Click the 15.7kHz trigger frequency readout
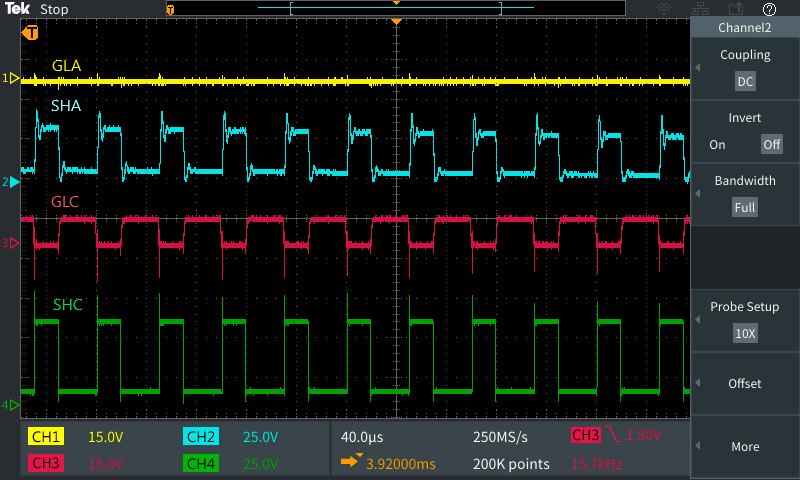Image resolution: width=800 pixels, height=480 pixels. tap(597, 464)
